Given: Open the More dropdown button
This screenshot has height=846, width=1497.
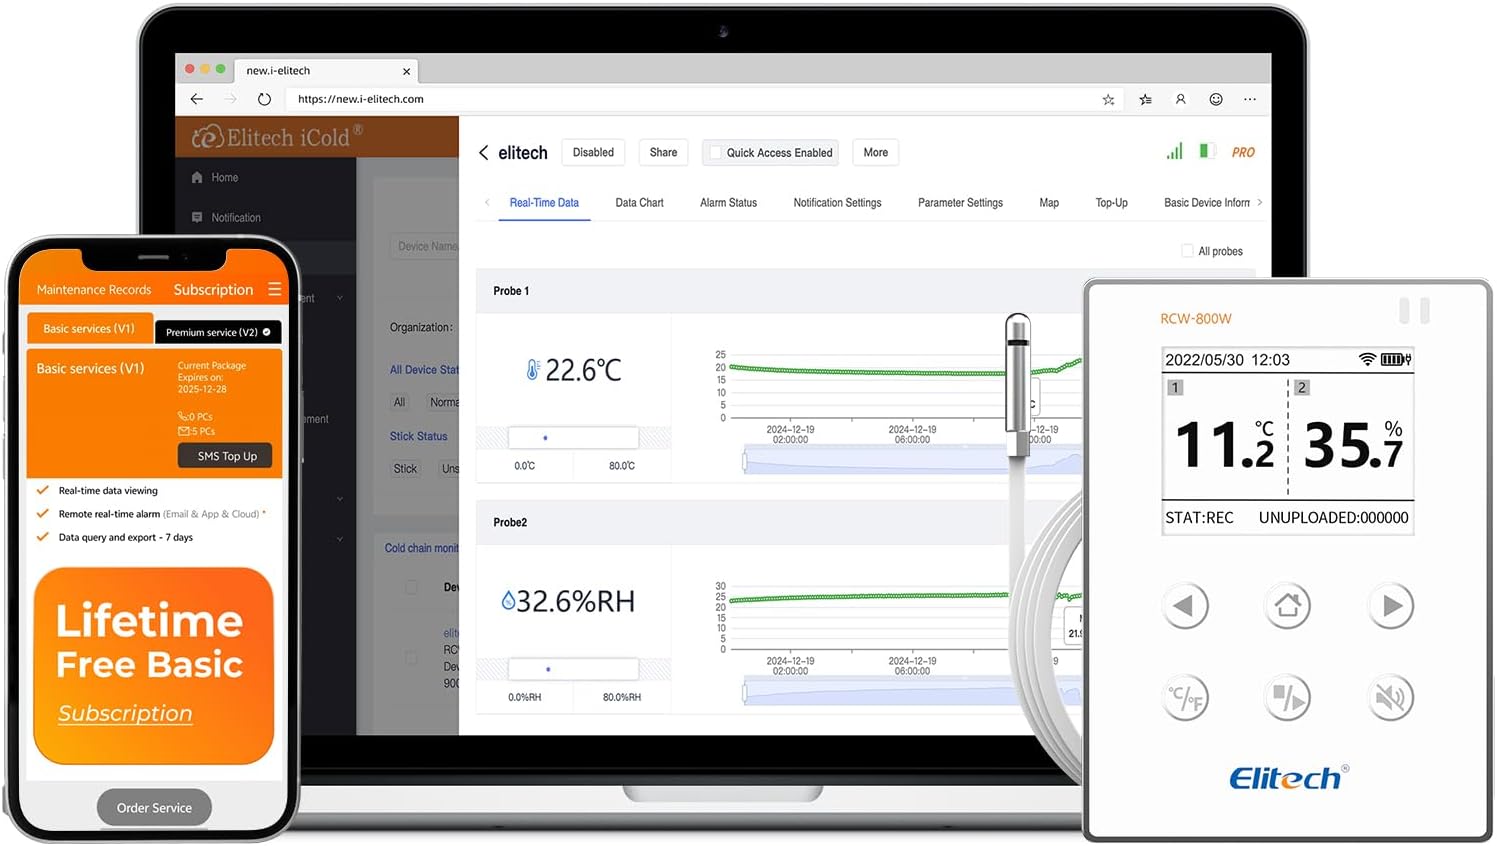Looking at the screenshot, I should pyautogui.click(x=876, y=152).
